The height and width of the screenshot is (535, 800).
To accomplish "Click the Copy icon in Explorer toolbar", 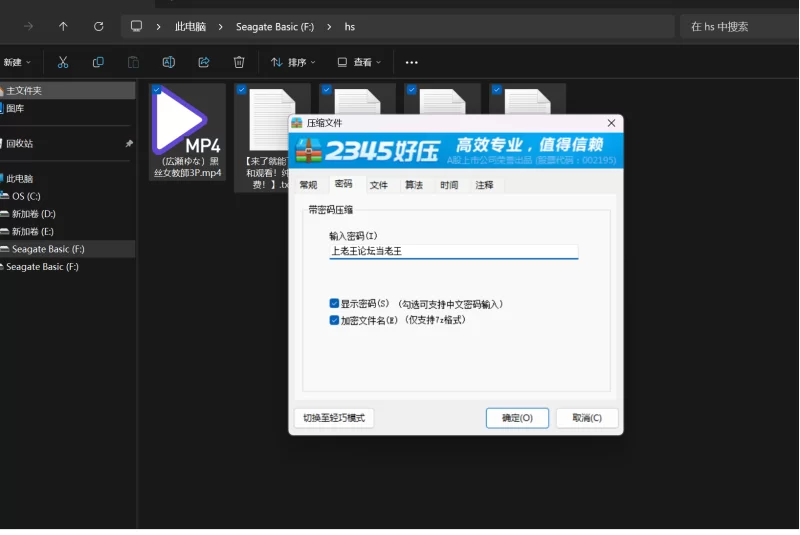I will [x=98, y=62].
